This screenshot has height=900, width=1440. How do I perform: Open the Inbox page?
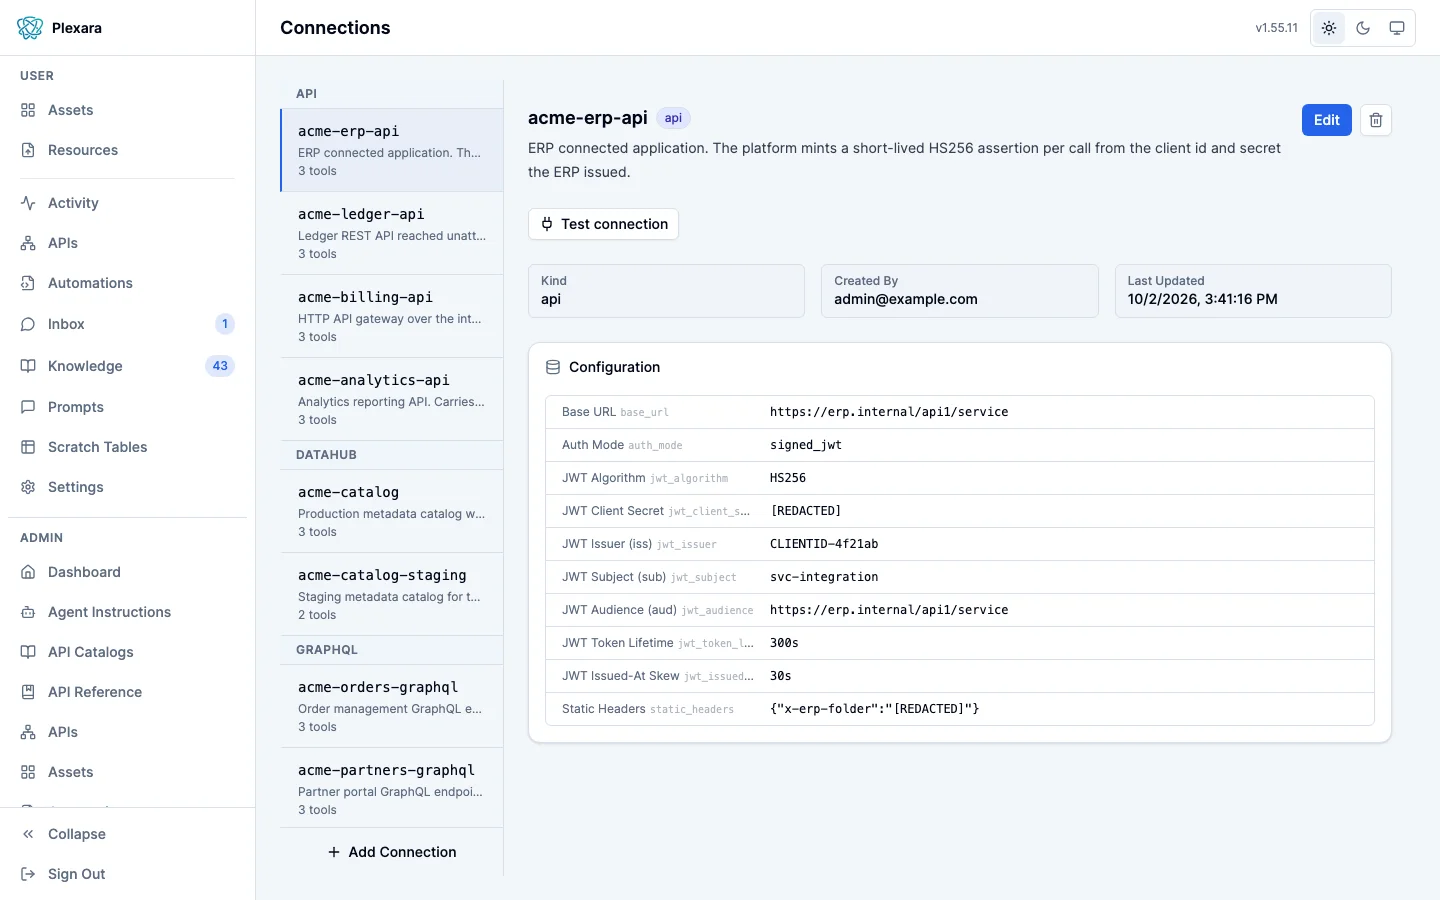pos(127,324)
